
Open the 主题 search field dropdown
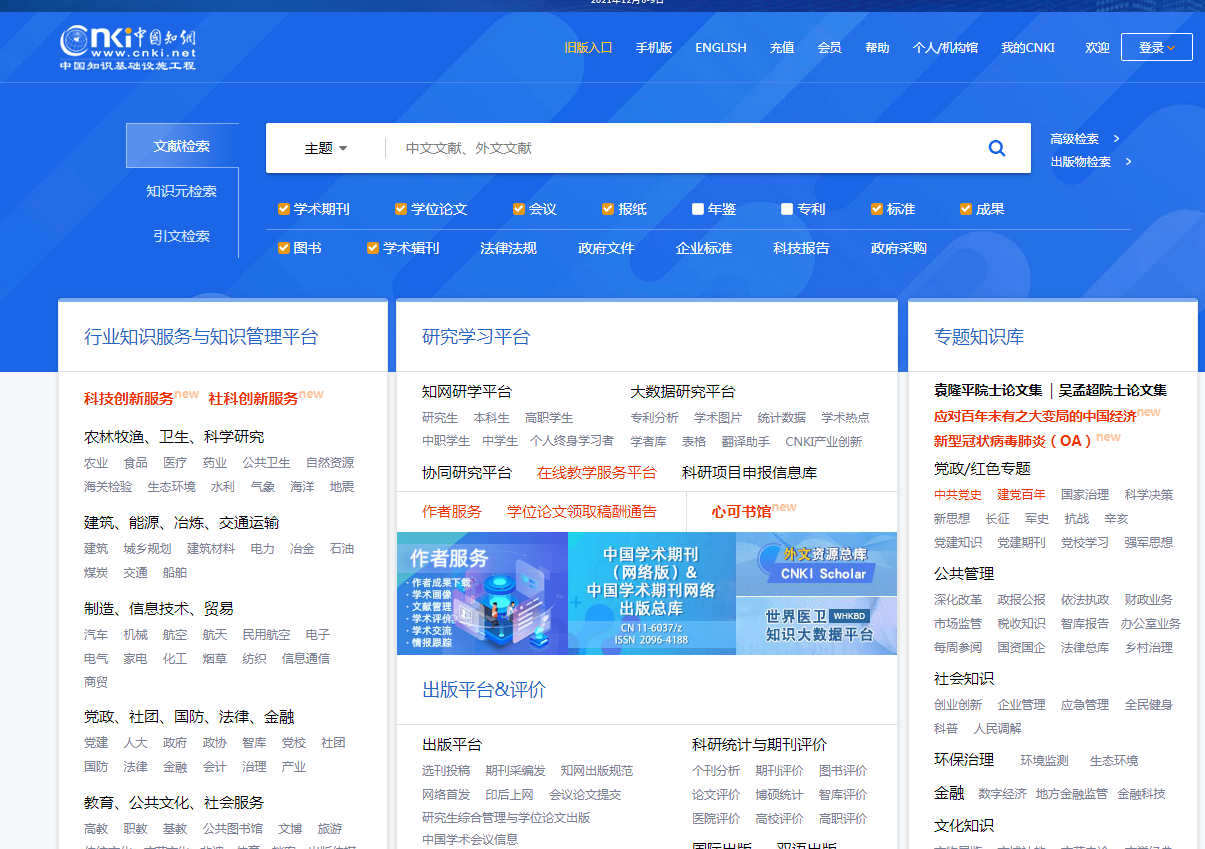[x=326, y=148]
